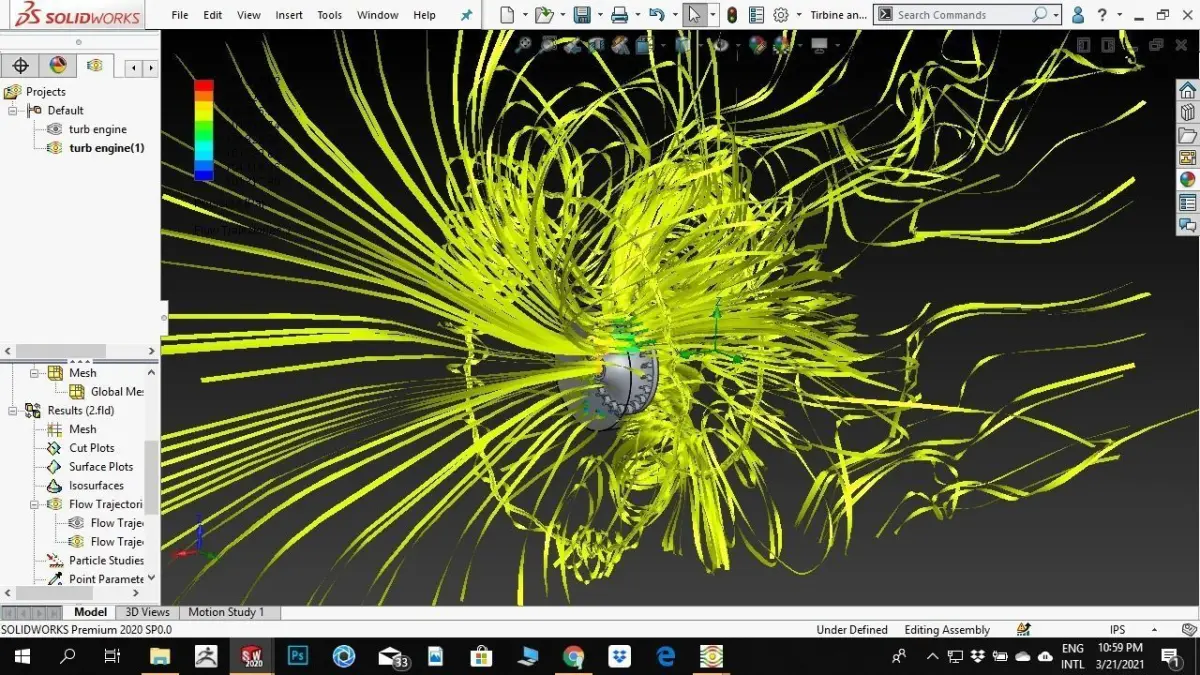Click the color legend bar in viewport
Image resolution: width=1200 pixels, height=675 pixels.
tap(203, 130)
